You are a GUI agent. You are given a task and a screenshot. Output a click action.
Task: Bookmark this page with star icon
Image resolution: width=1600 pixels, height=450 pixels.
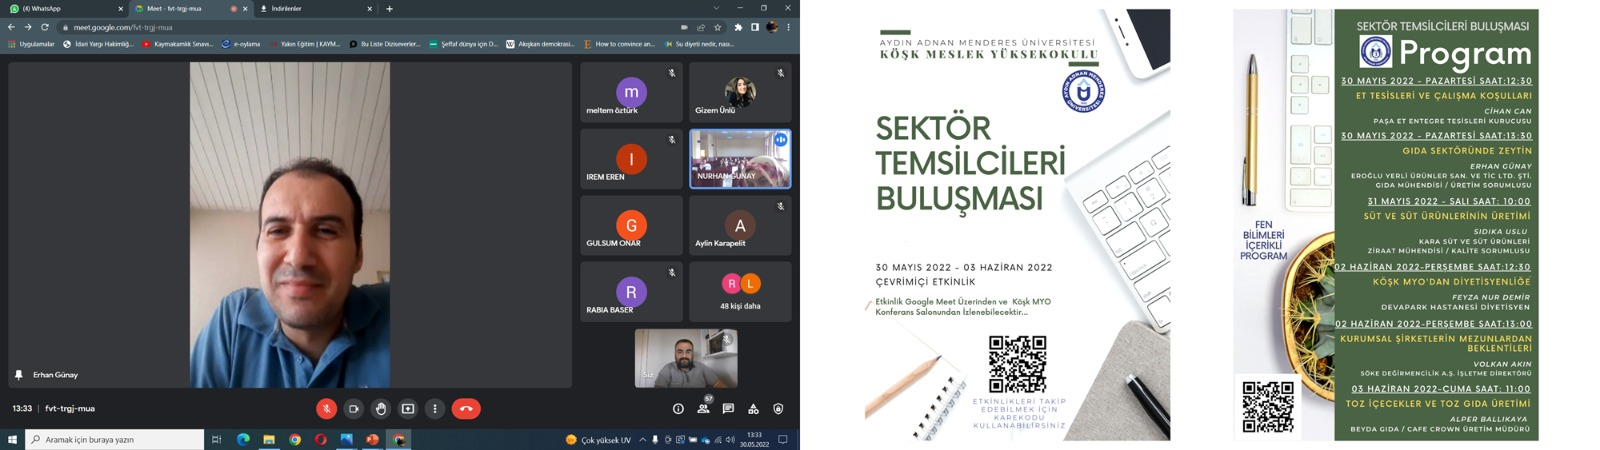[x=718, y=27]
